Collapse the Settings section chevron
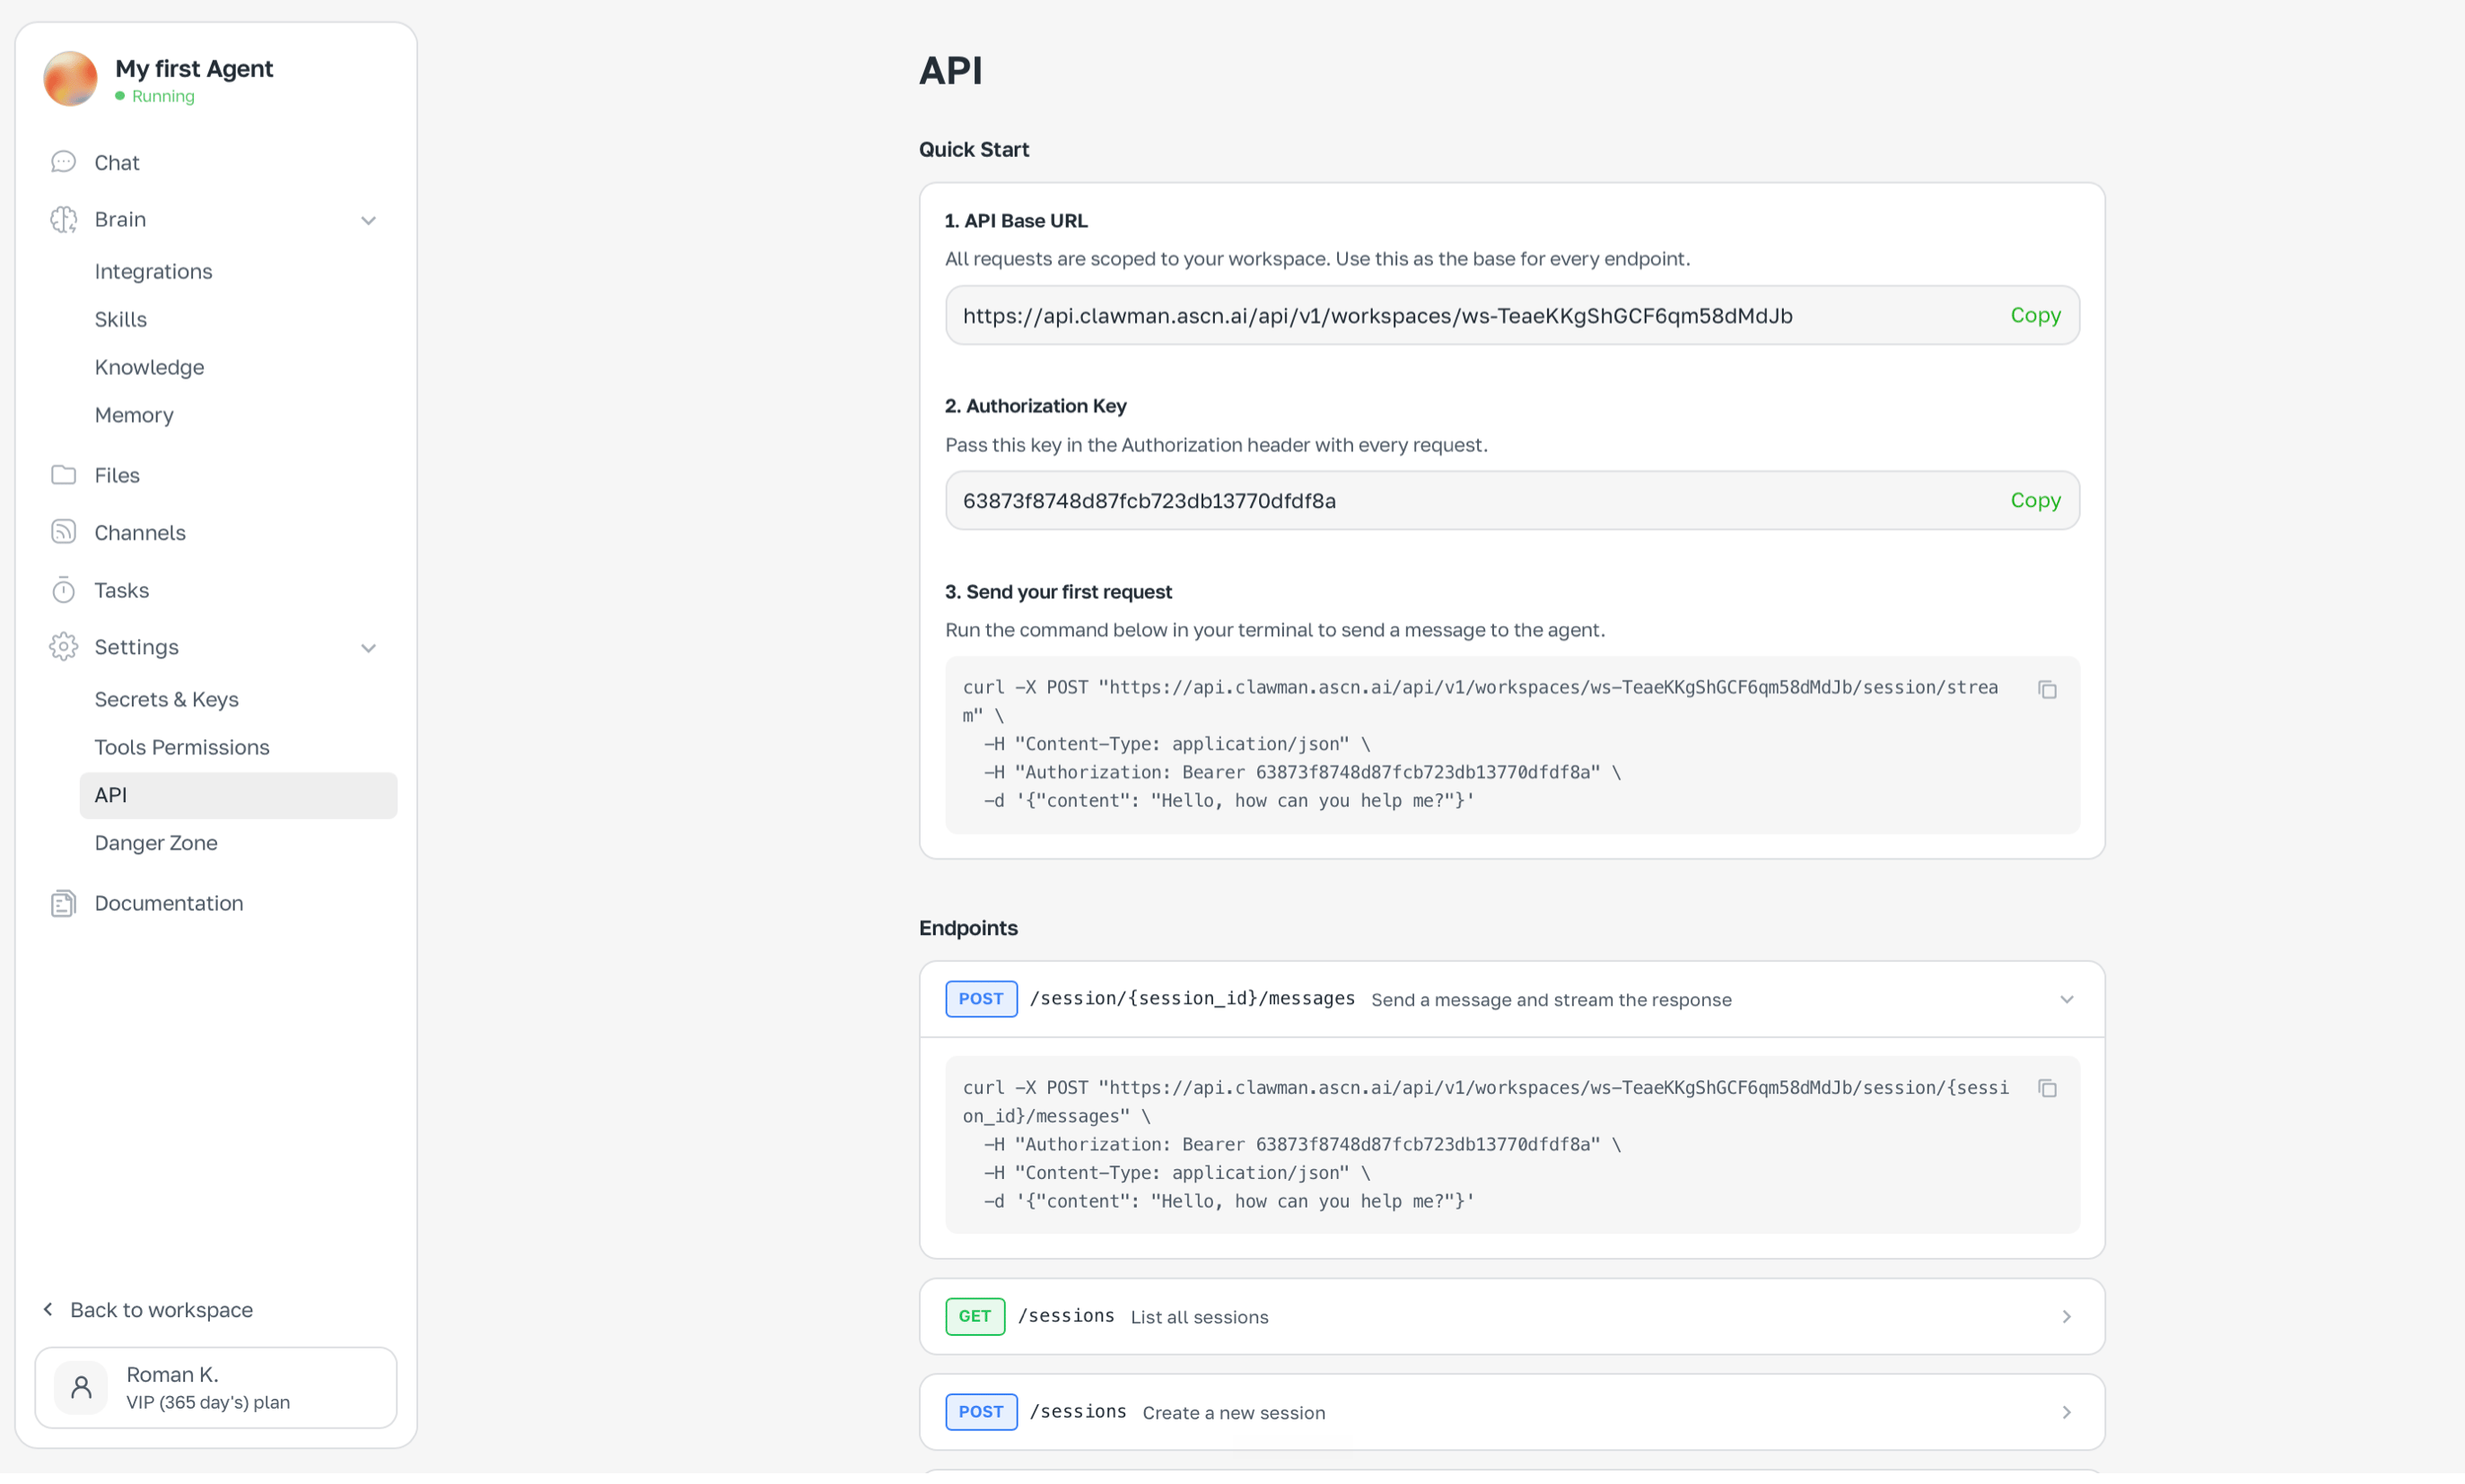 tap(368, 648)
